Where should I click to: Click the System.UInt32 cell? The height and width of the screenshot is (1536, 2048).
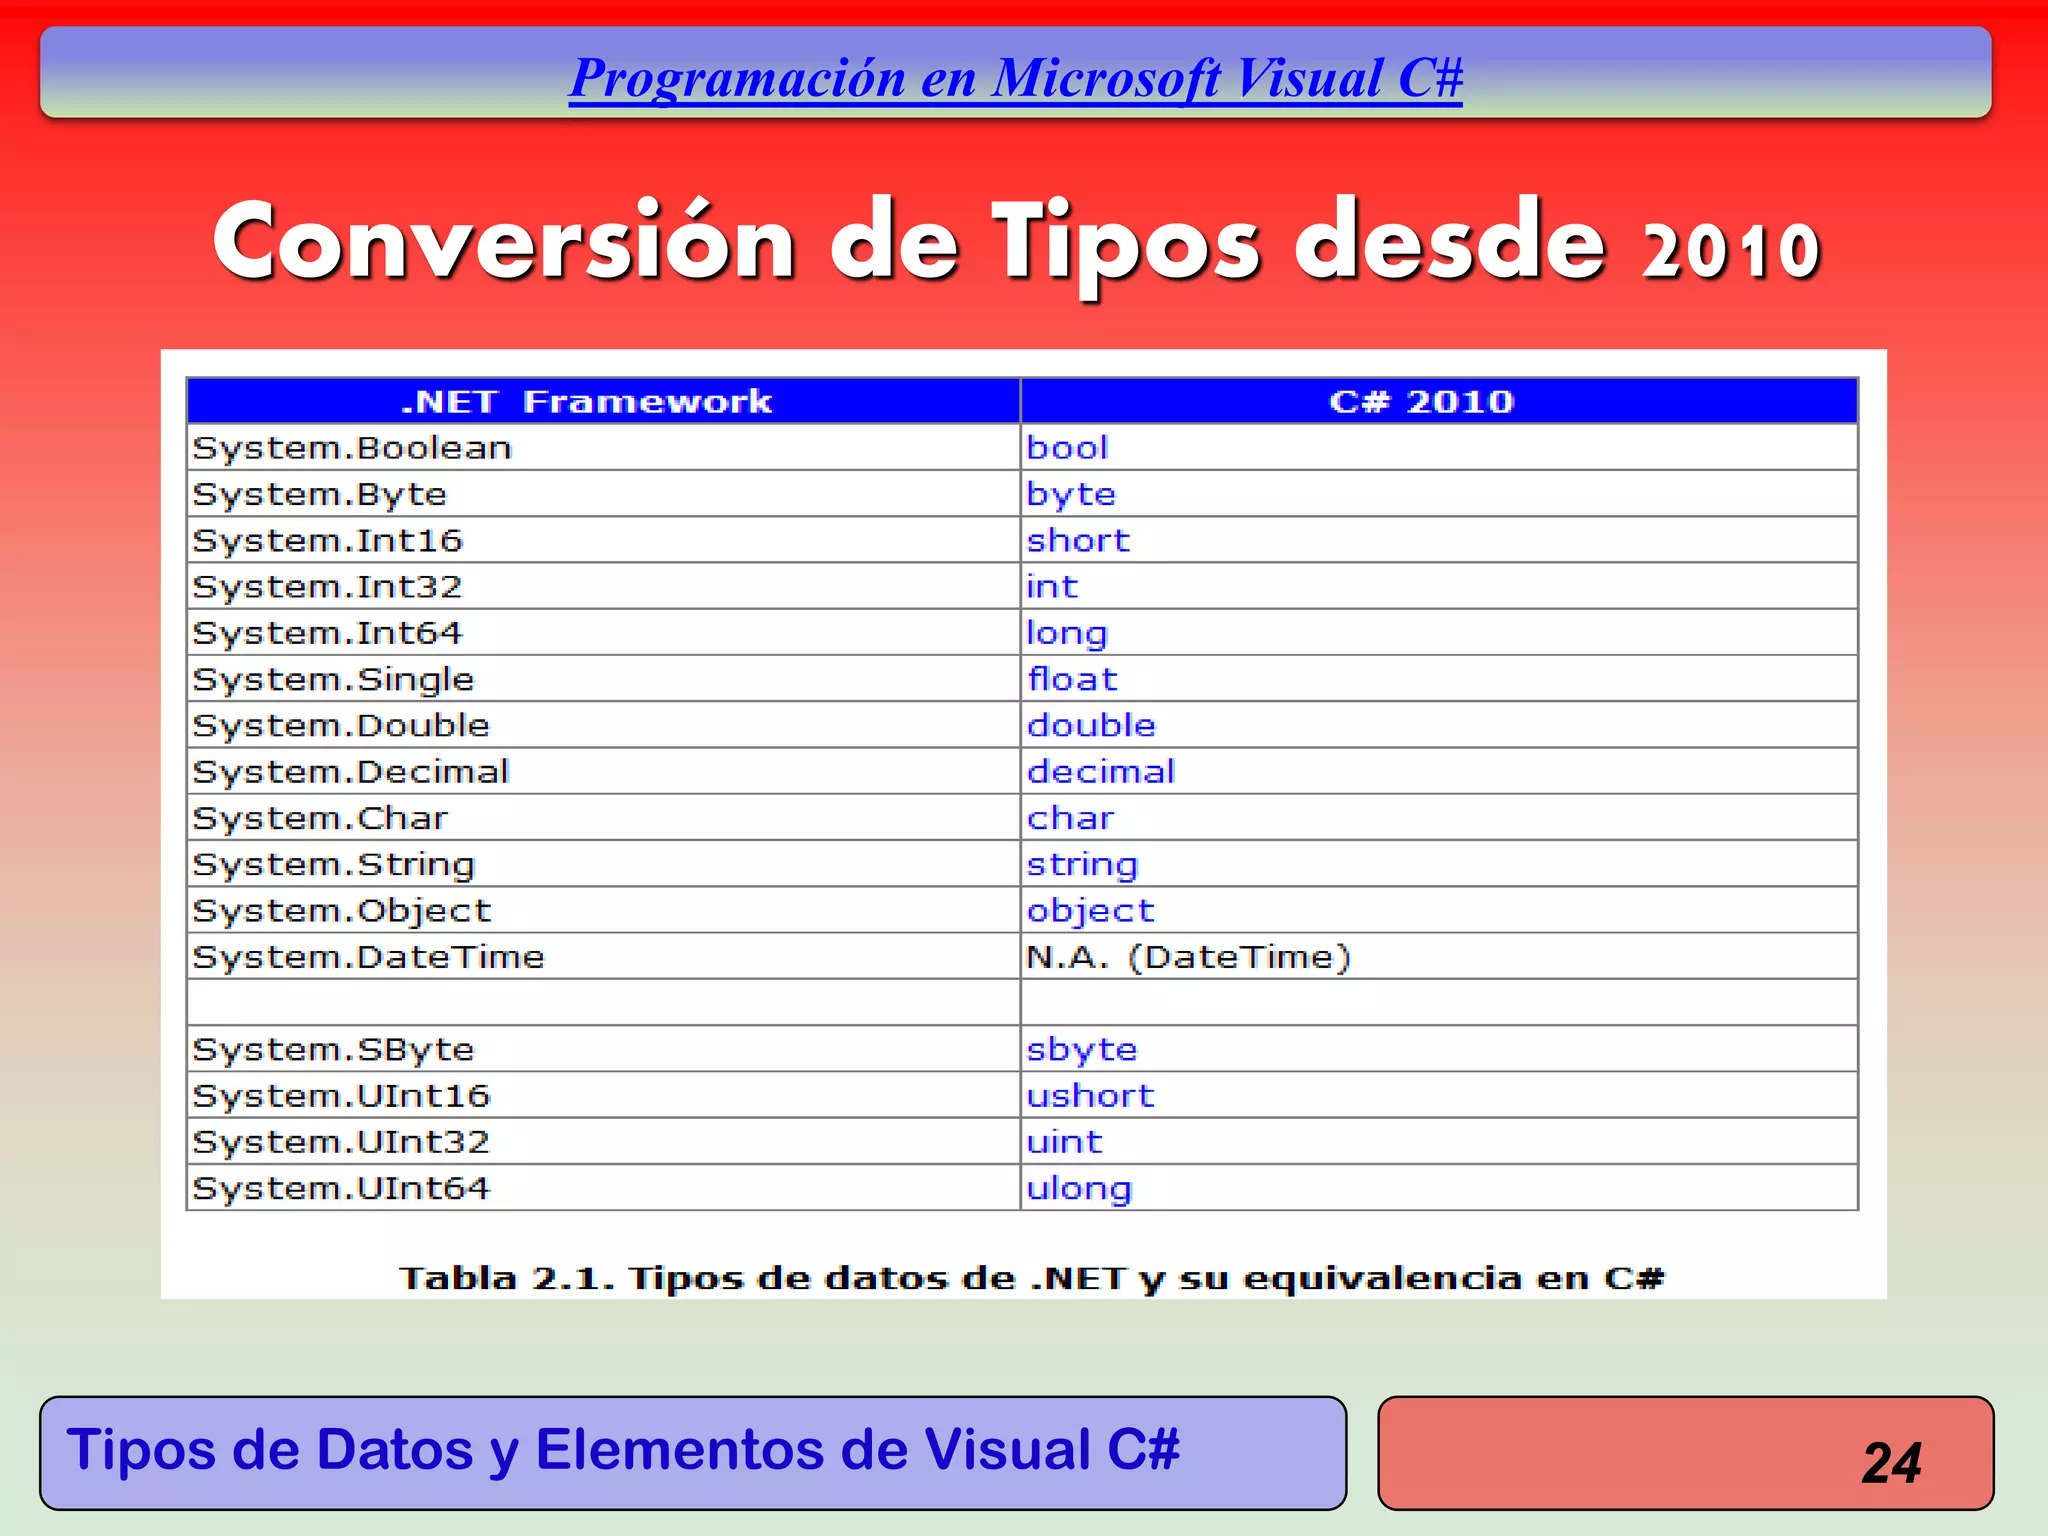[603, 1141]
